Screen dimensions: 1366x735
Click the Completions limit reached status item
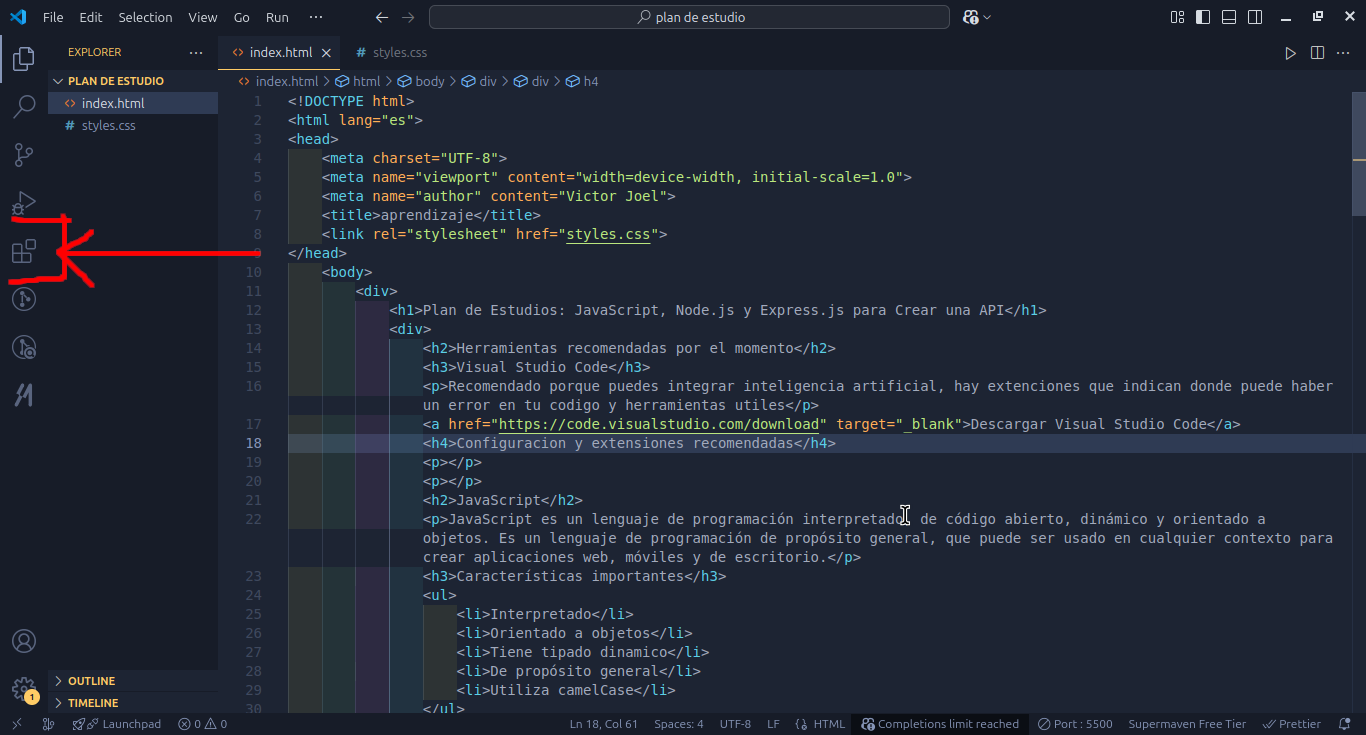click(x=940, y=724)
